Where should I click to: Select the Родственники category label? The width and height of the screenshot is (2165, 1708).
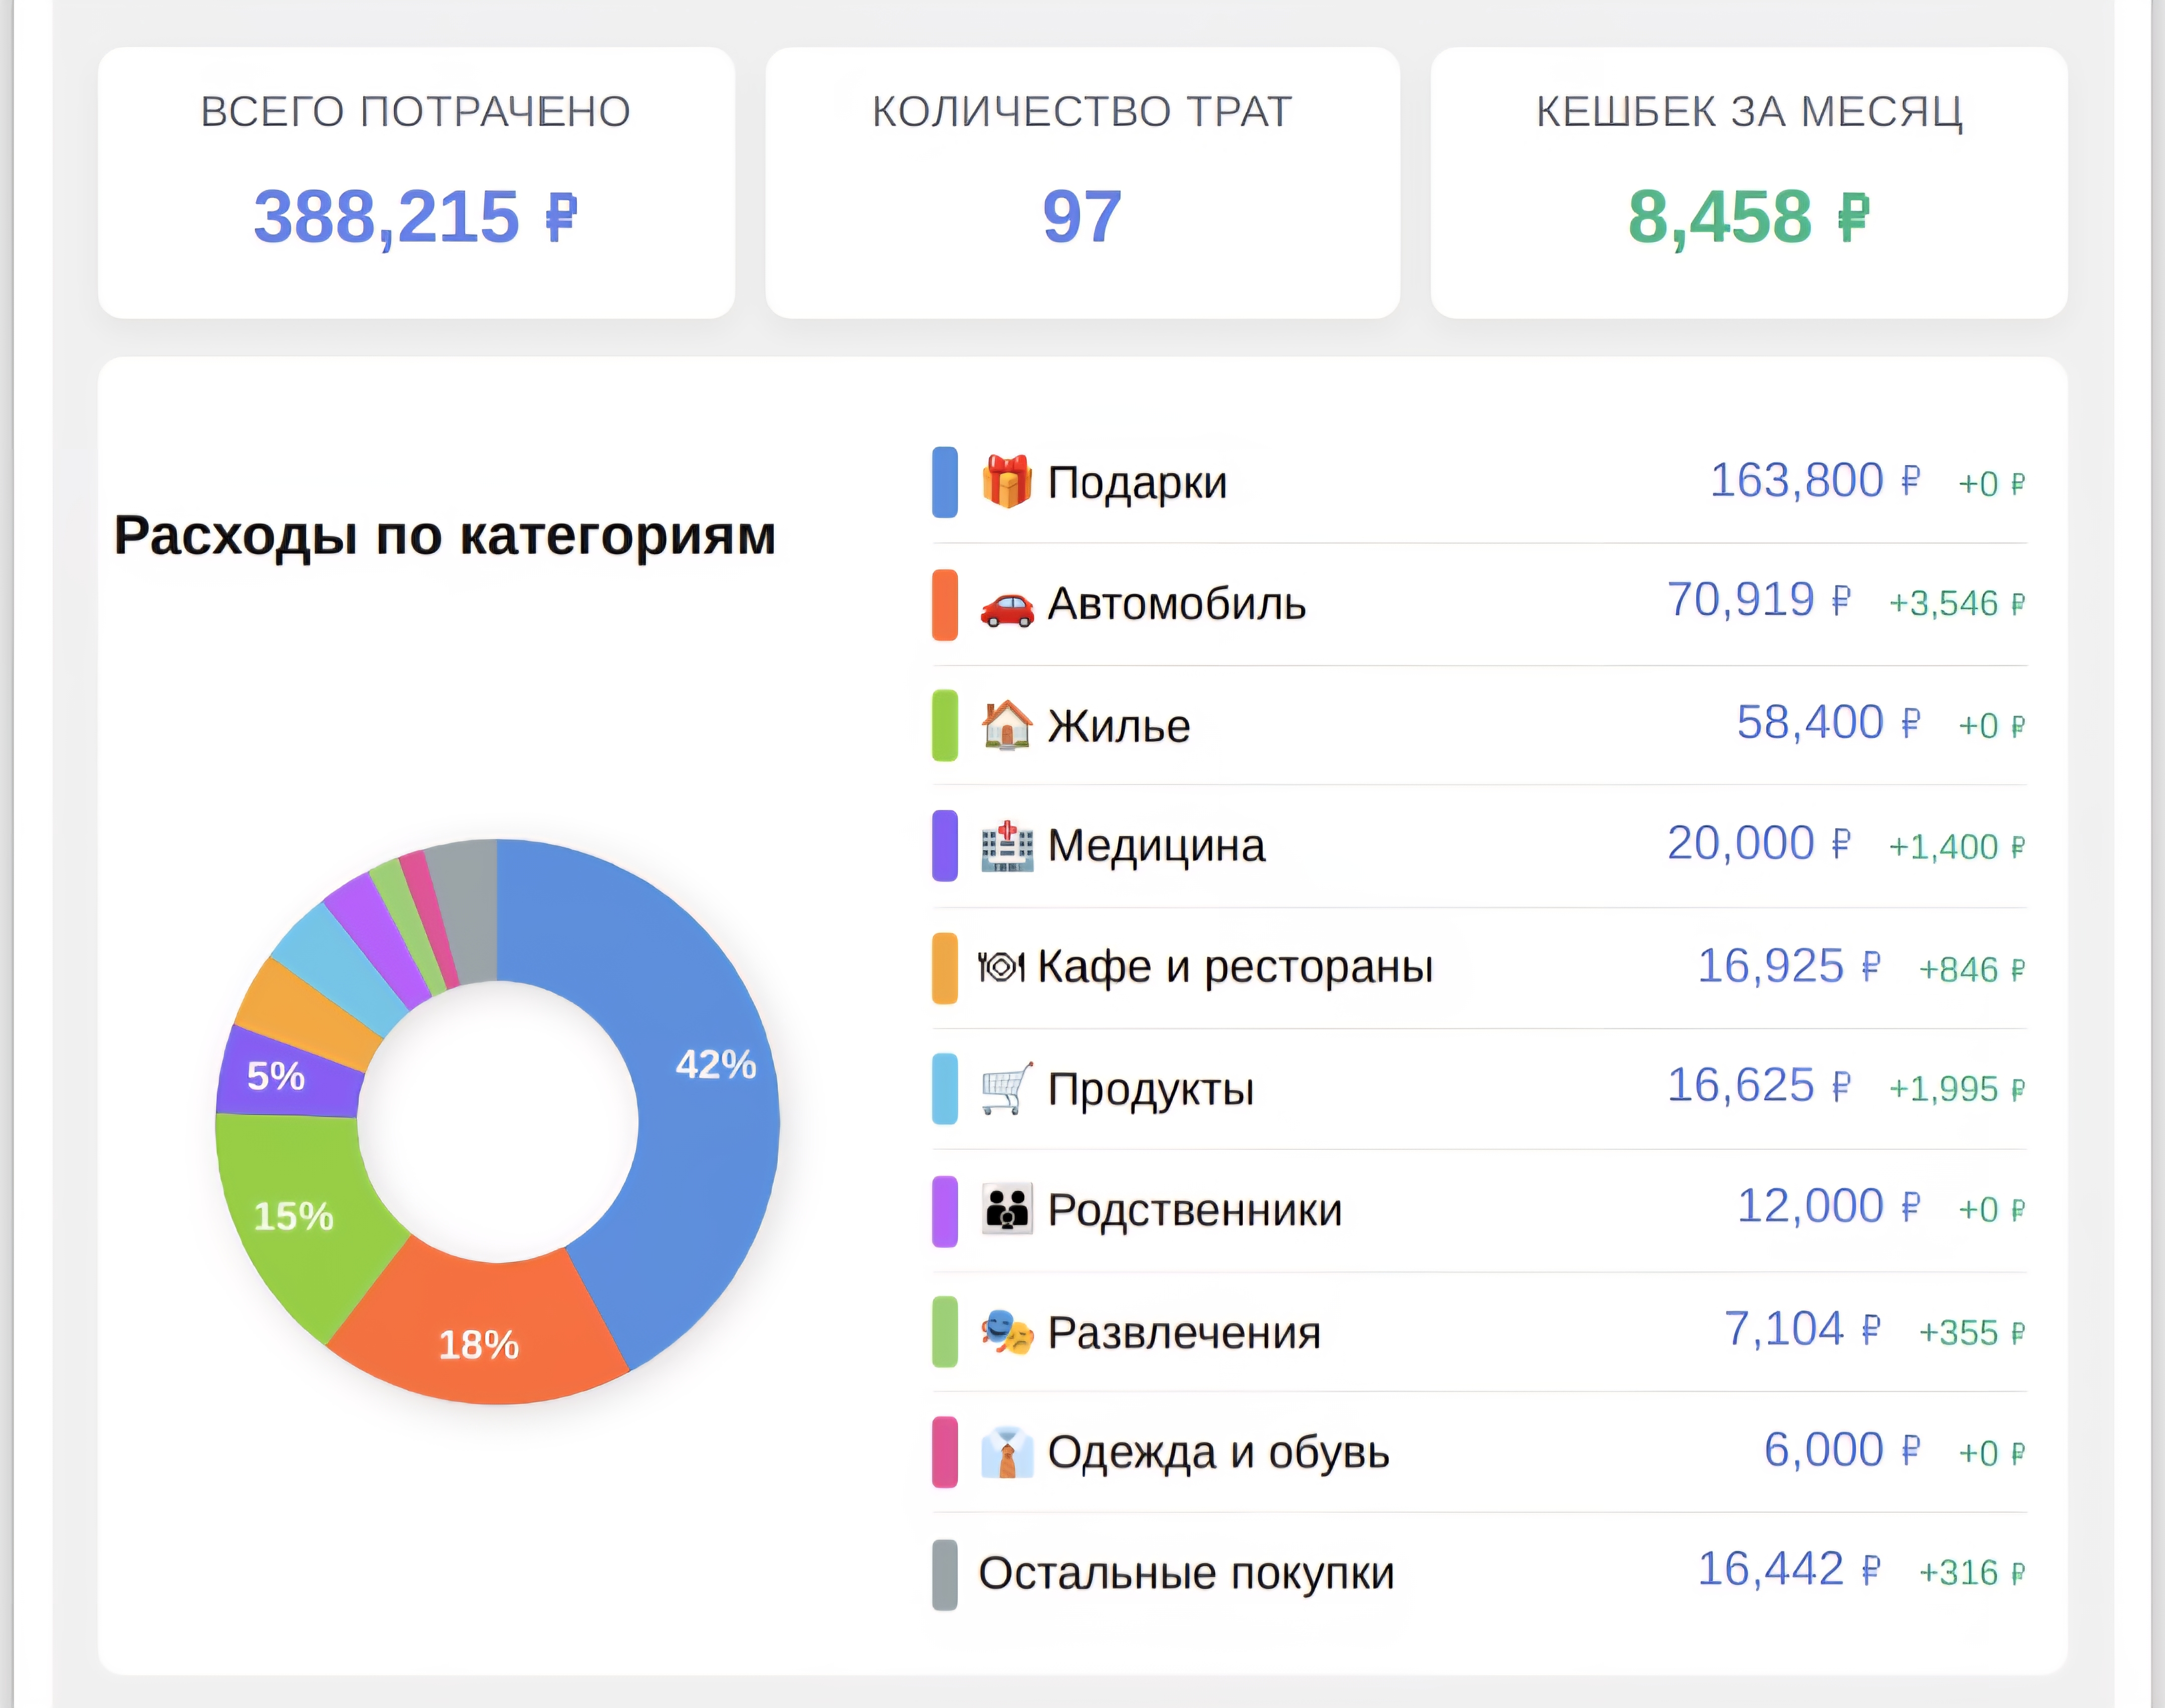1195,1211
